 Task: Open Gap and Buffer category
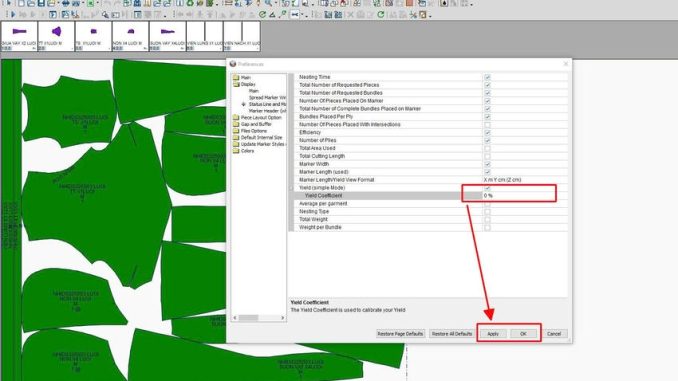(256, 124)
